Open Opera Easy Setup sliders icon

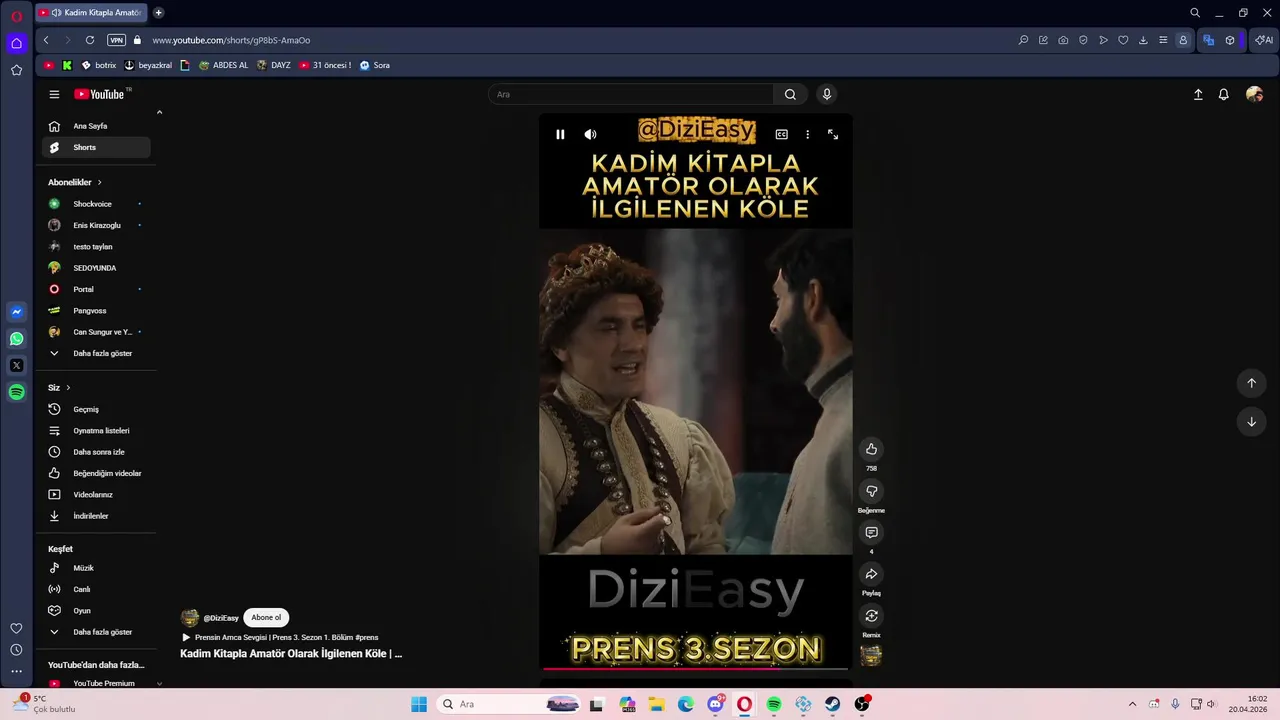coord(1163,40)
